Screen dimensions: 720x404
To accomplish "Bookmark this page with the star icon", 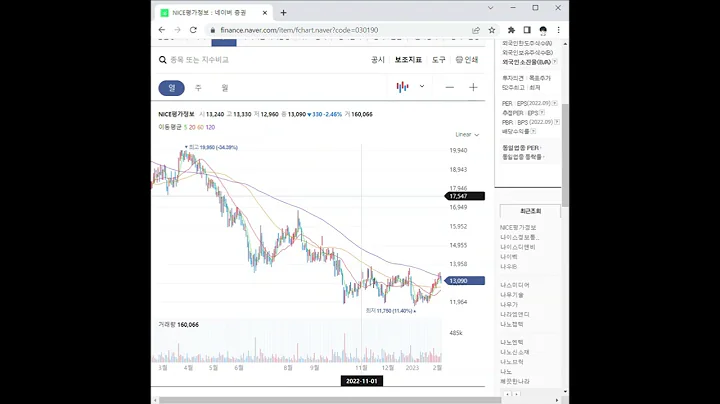I will point(492,30).
